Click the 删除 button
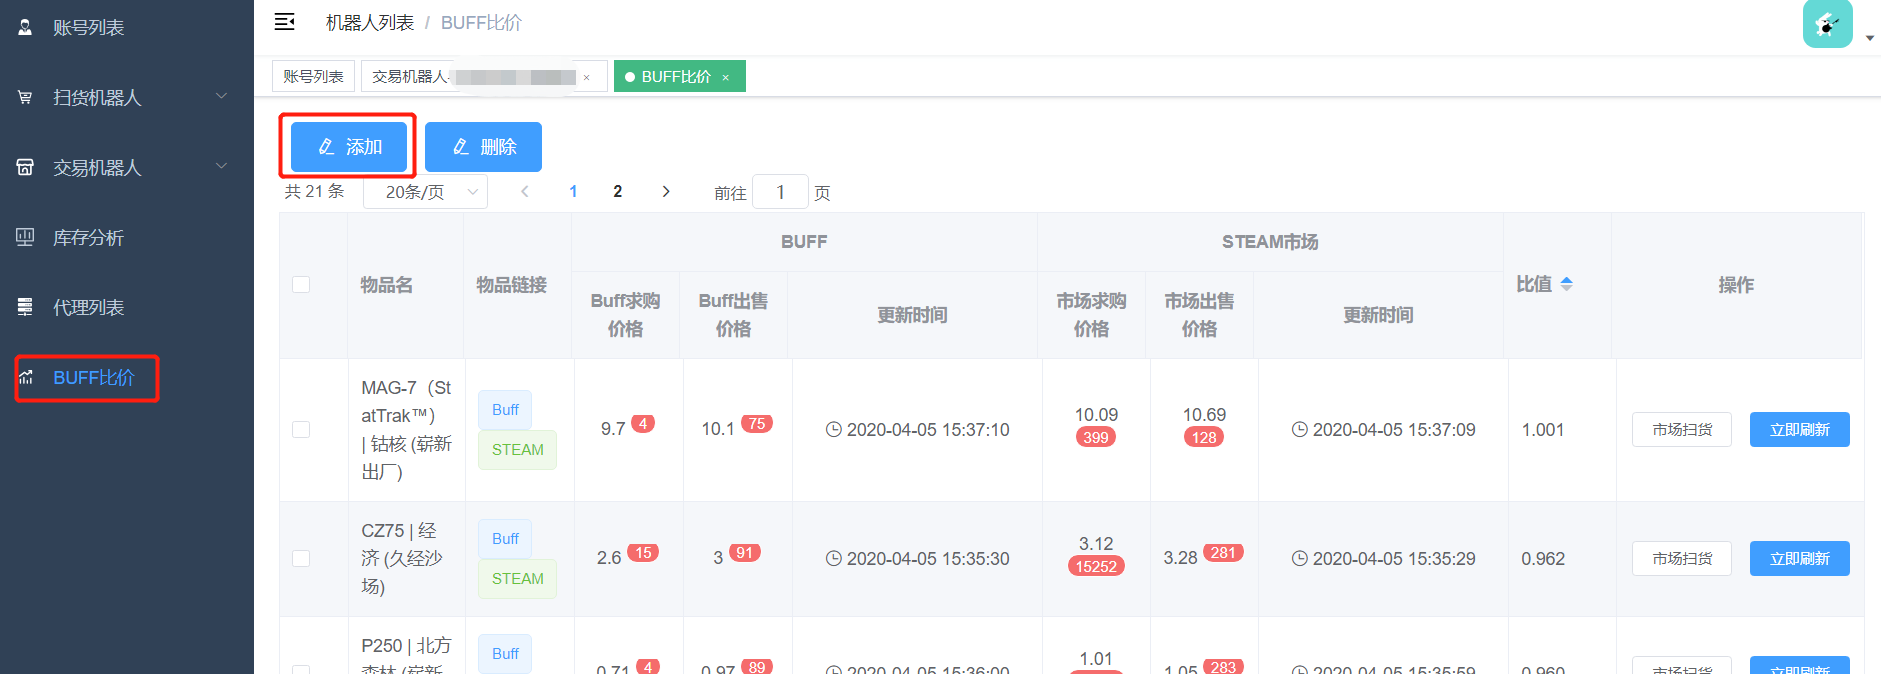The height and width of the screenshot is (674, 1881). tap(483, 147)
